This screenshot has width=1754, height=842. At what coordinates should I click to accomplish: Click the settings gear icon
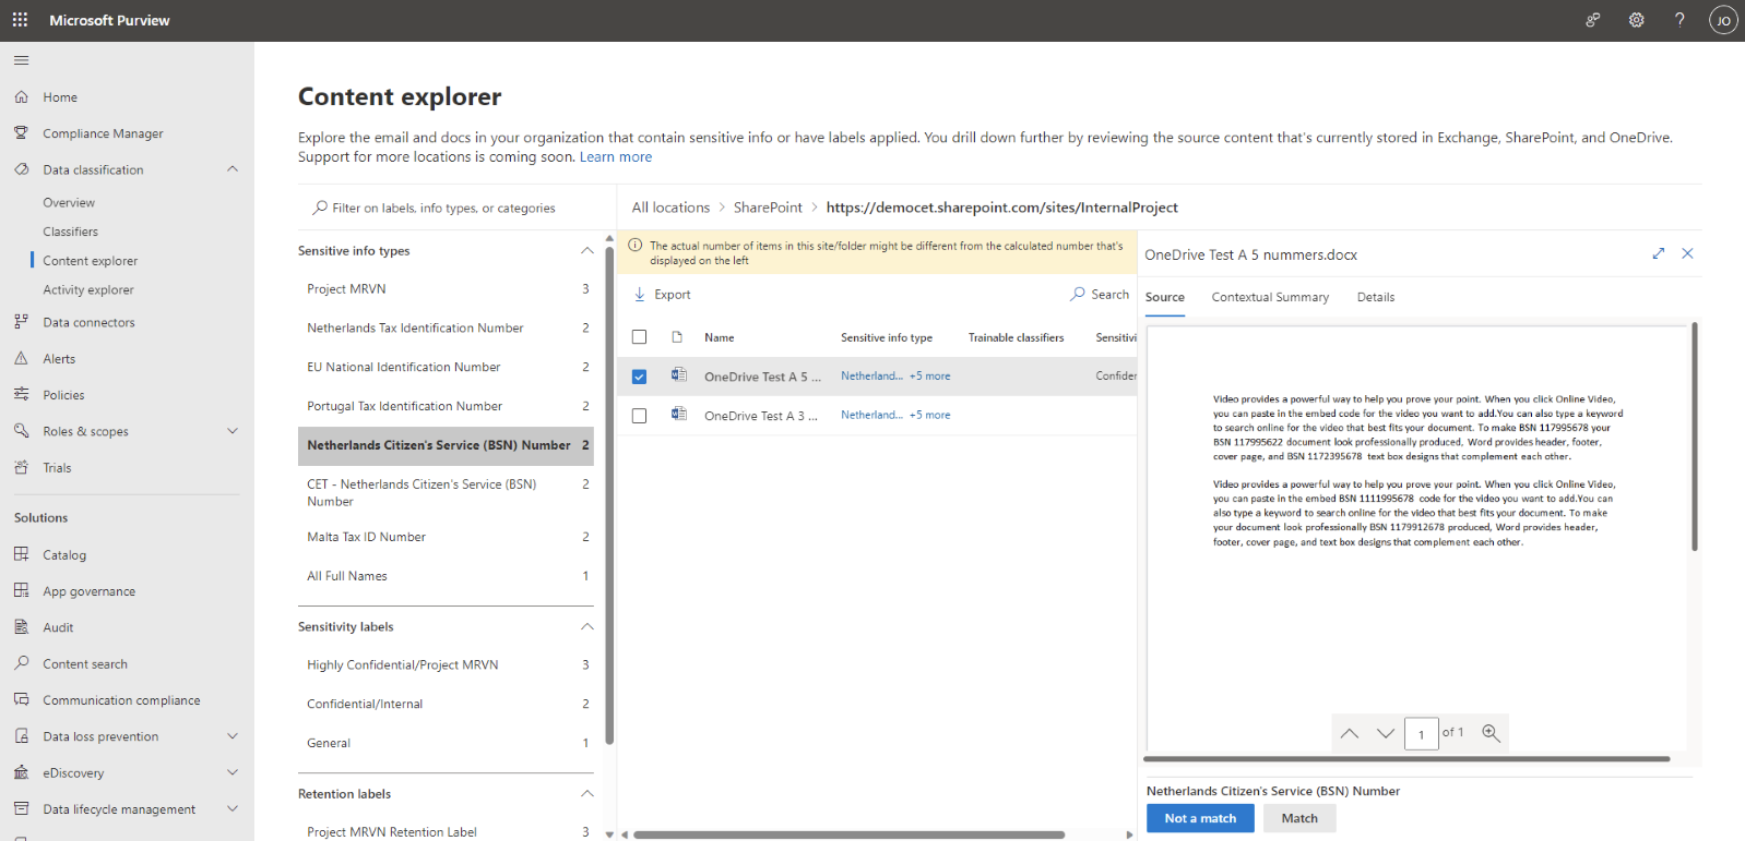pyautogui.click(x=1636, y=20)
